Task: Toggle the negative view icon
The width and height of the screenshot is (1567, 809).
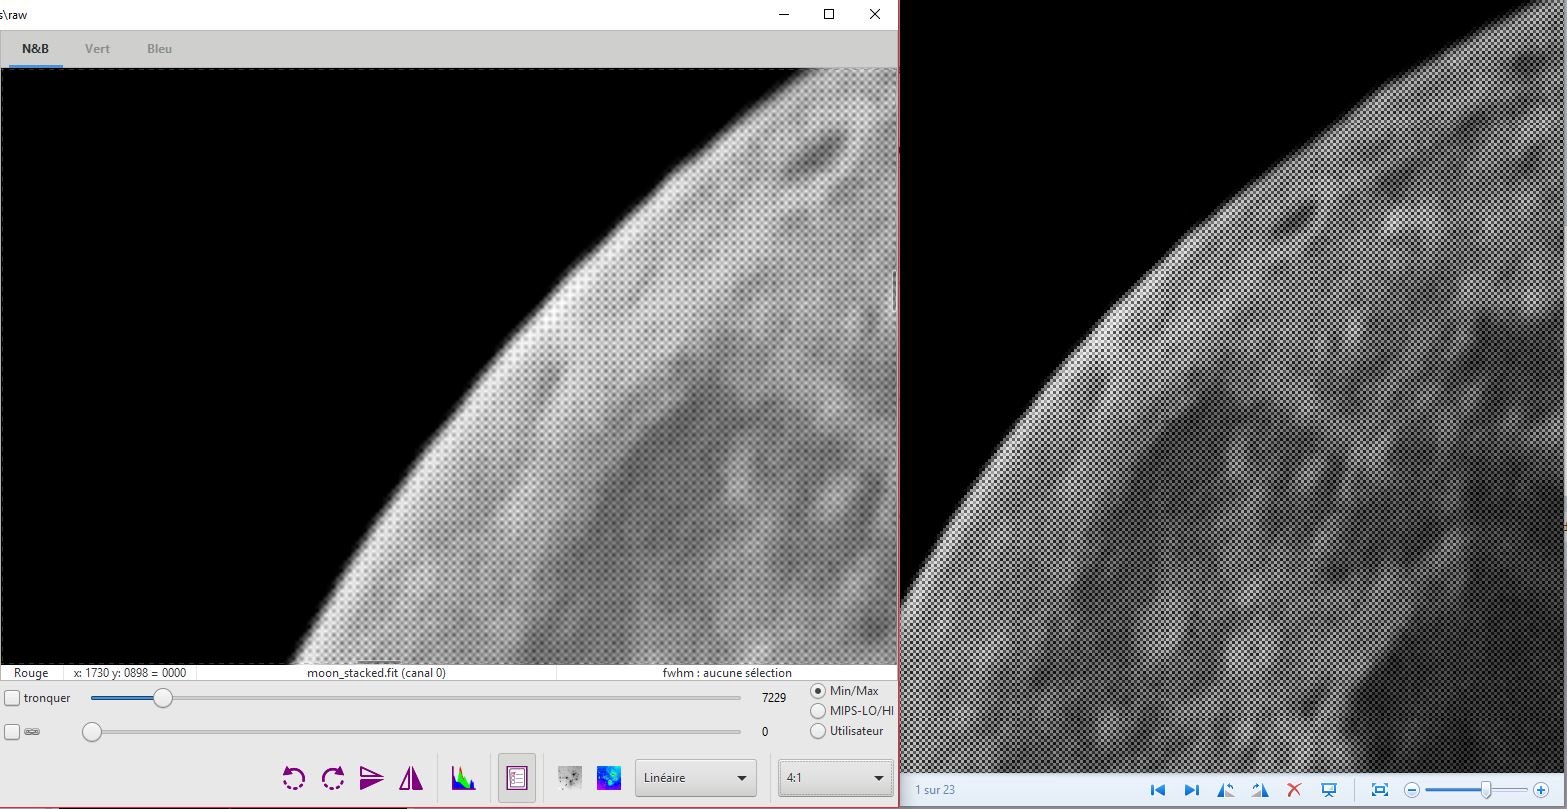Action: click(570, 778)
